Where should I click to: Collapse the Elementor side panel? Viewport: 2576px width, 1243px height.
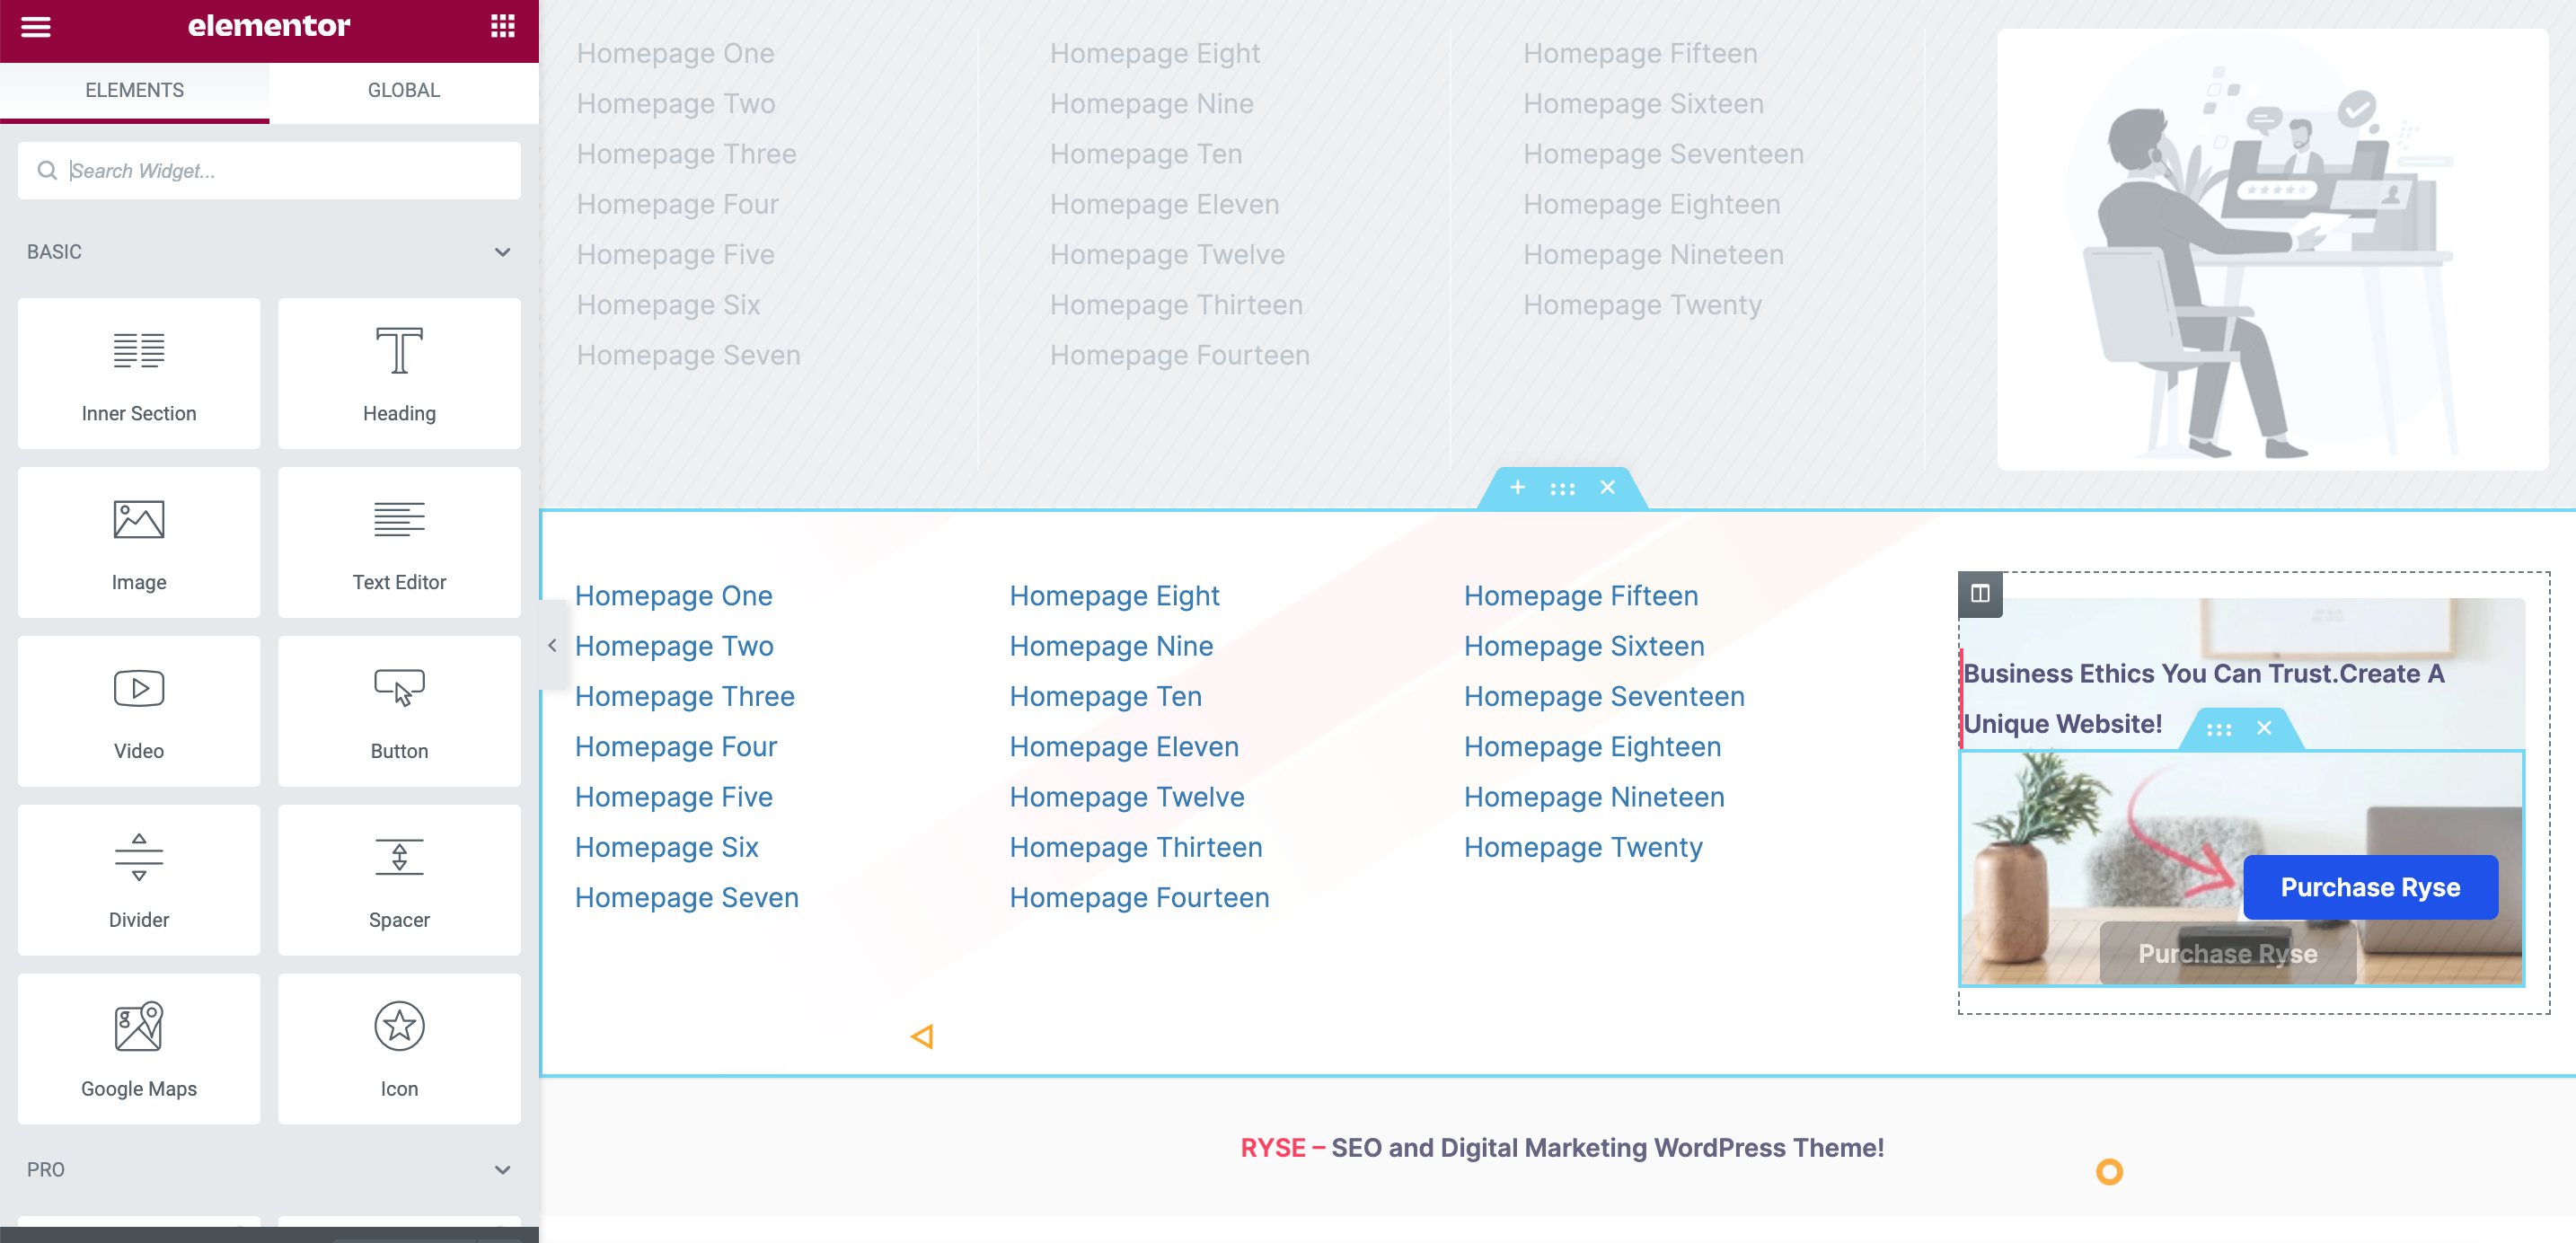pyautogui.click(x=552, y=646)
